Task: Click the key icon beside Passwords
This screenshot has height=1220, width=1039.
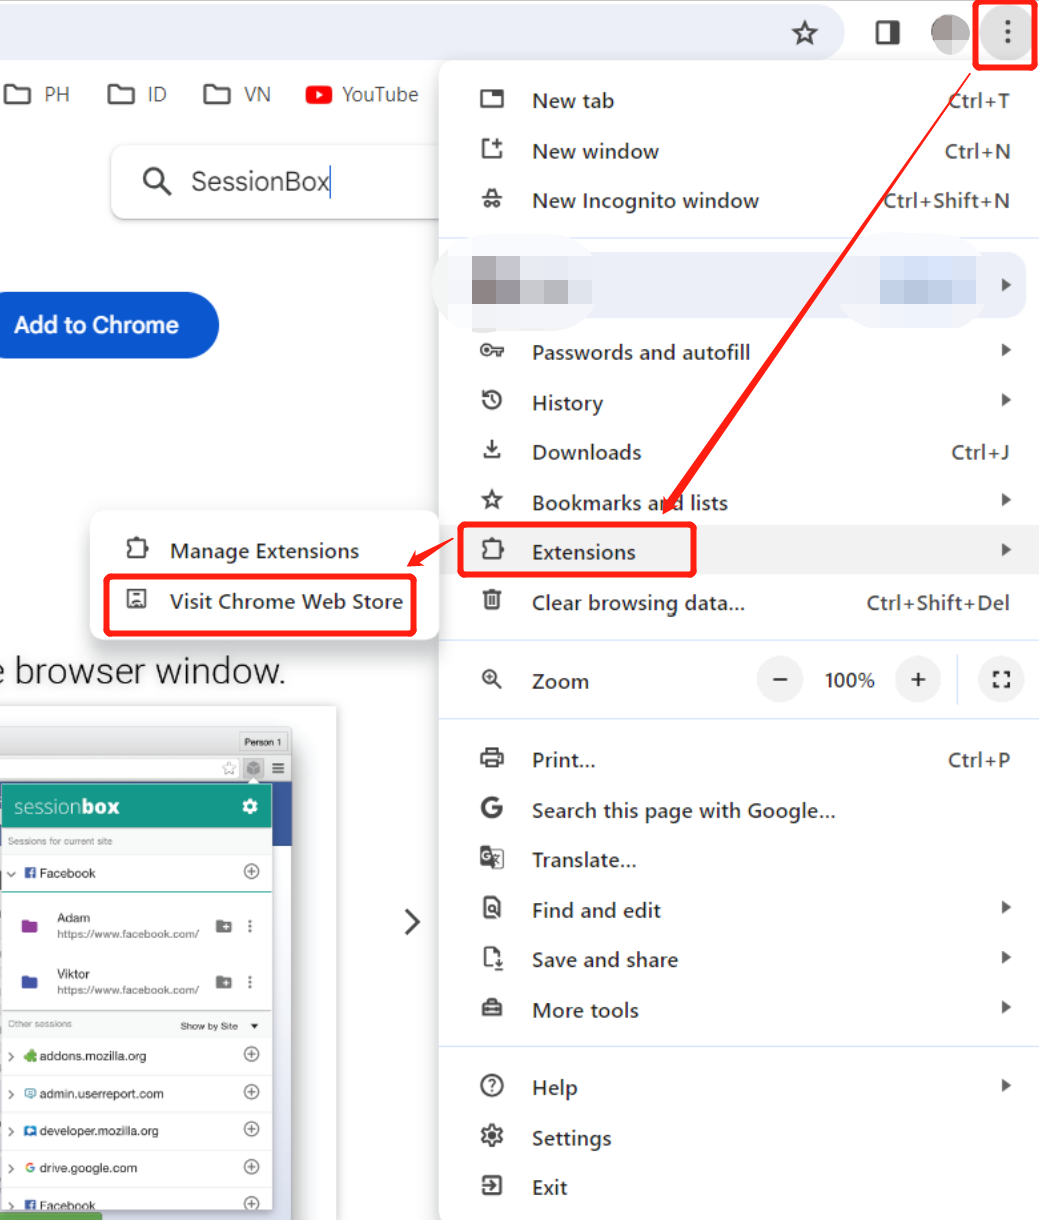Action: coord(492,350)
